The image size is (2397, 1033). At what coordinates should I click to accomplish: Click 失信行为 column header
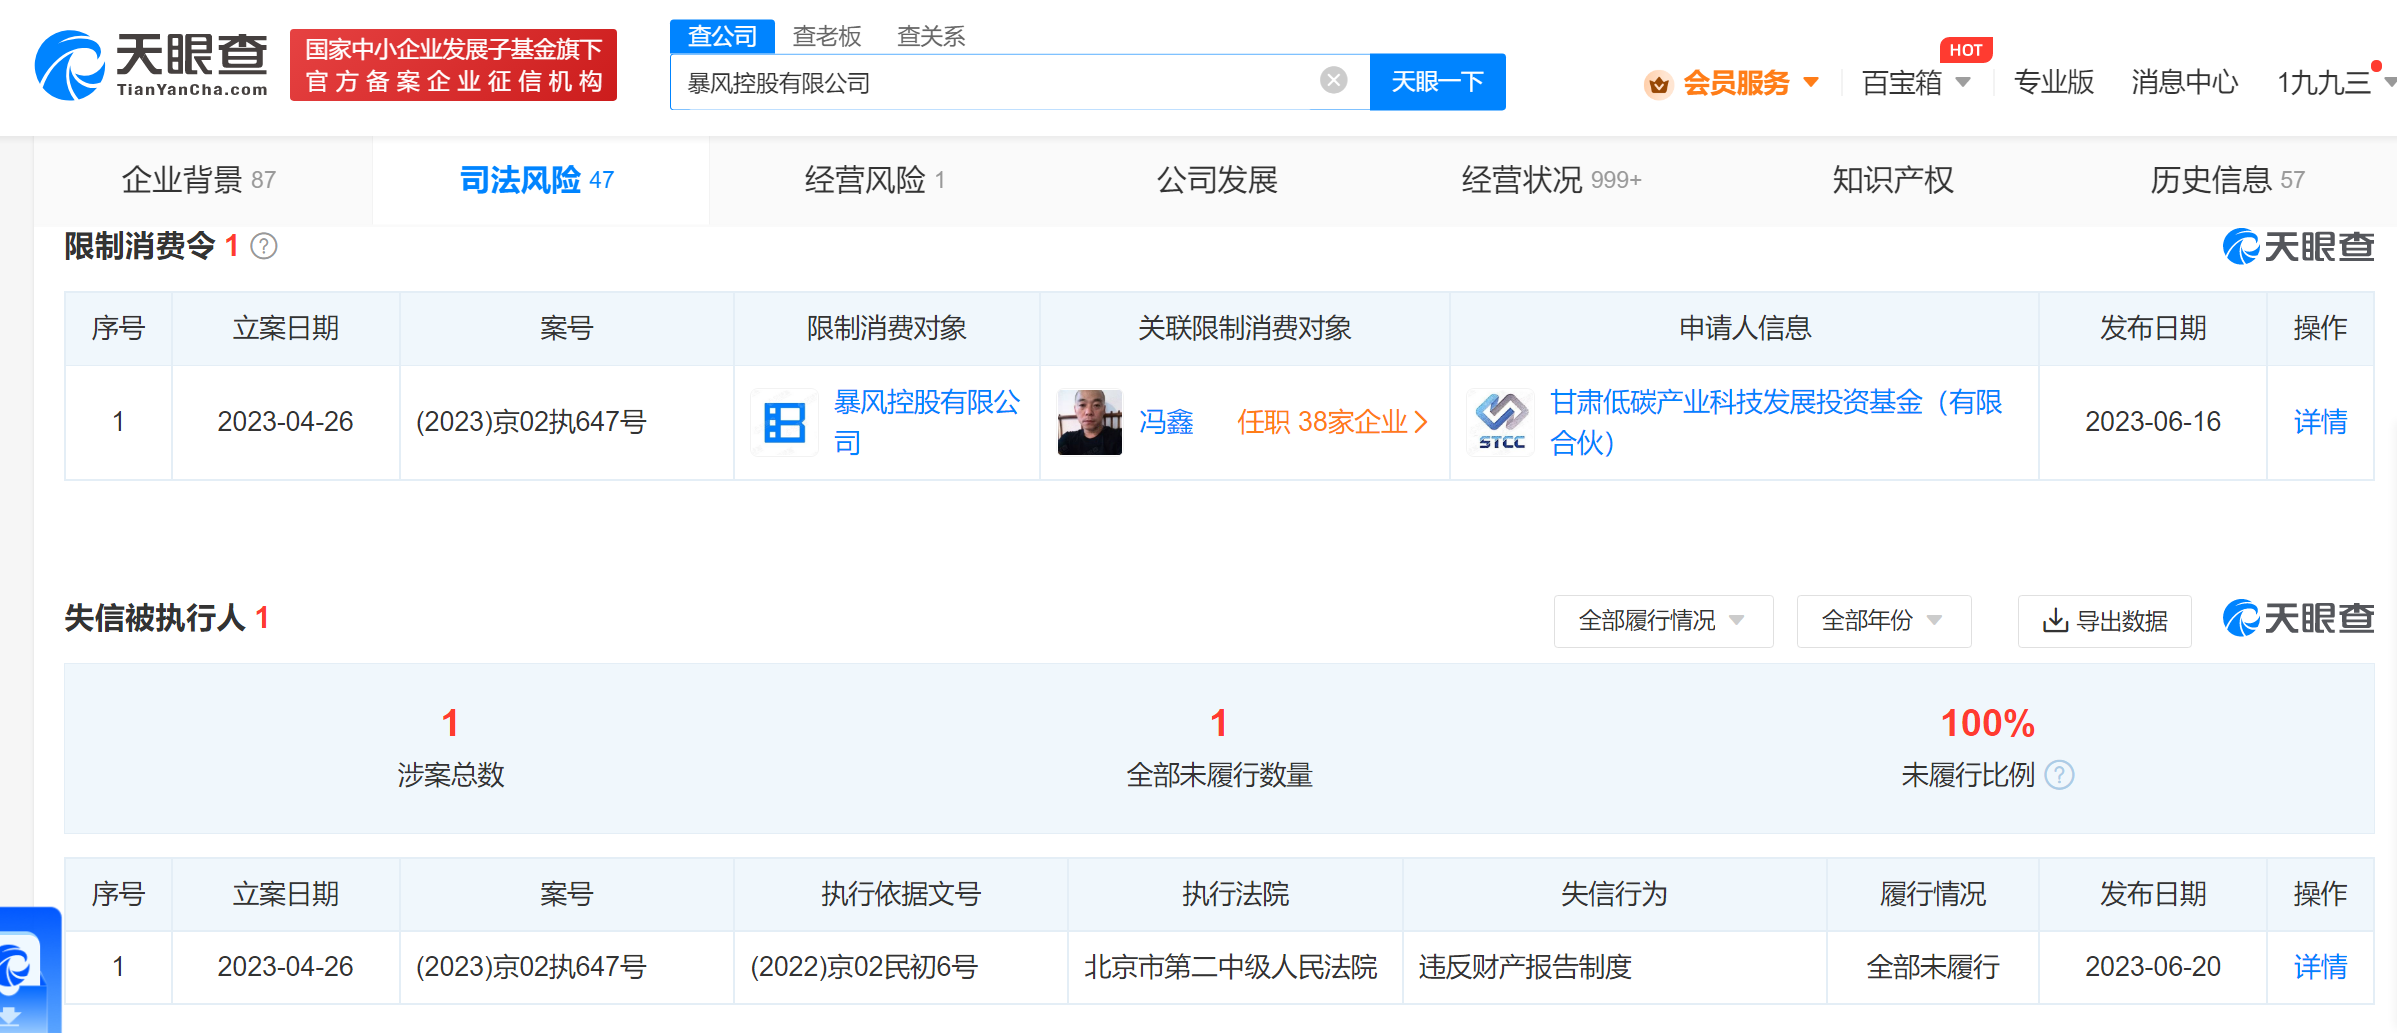[x=1614, y=894]
